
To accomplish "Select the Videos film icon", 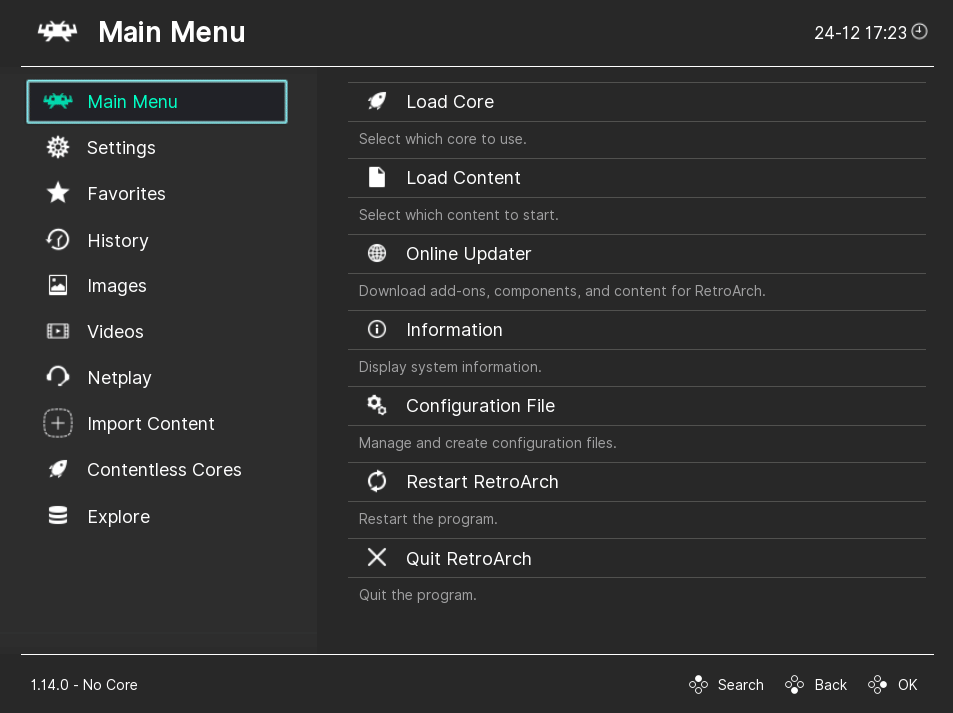I will pos(58,331).
